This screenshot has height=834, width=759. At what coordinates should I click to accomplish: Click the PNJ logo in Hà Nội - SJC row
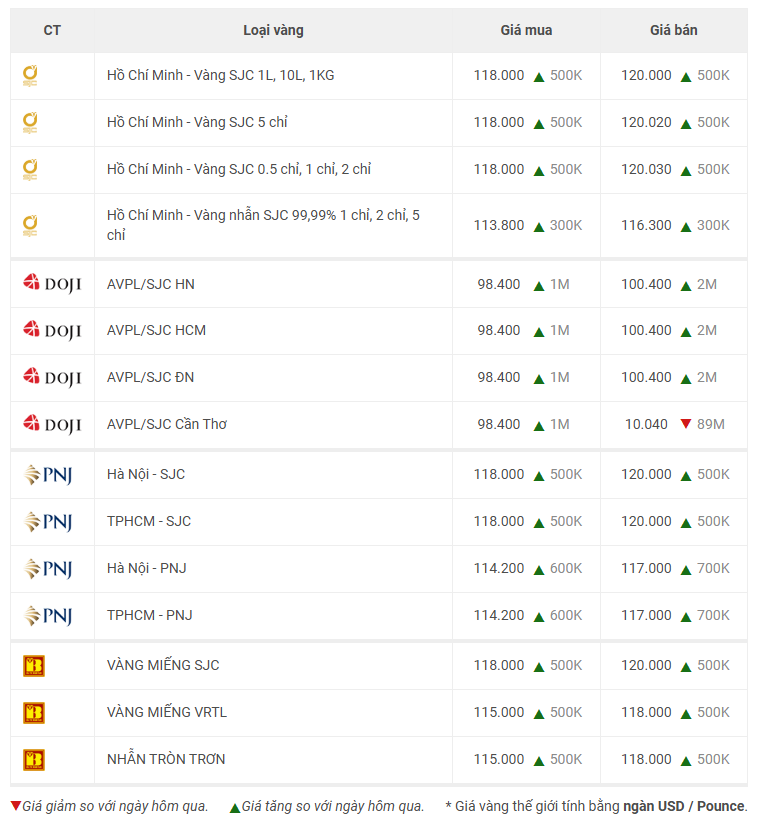[48, 474]
